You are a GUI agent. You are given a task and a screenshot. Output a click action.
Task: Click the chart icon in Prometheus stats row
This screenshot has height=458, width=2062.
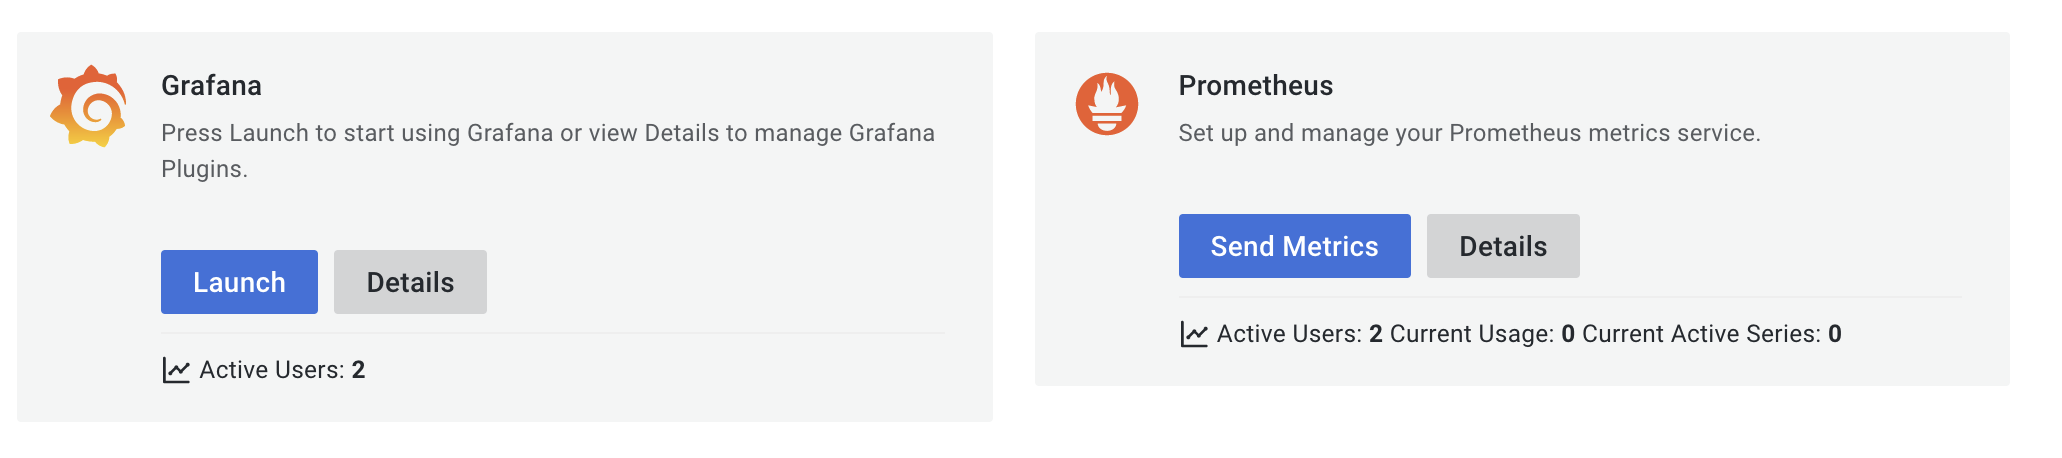[x=1194, y=334]
